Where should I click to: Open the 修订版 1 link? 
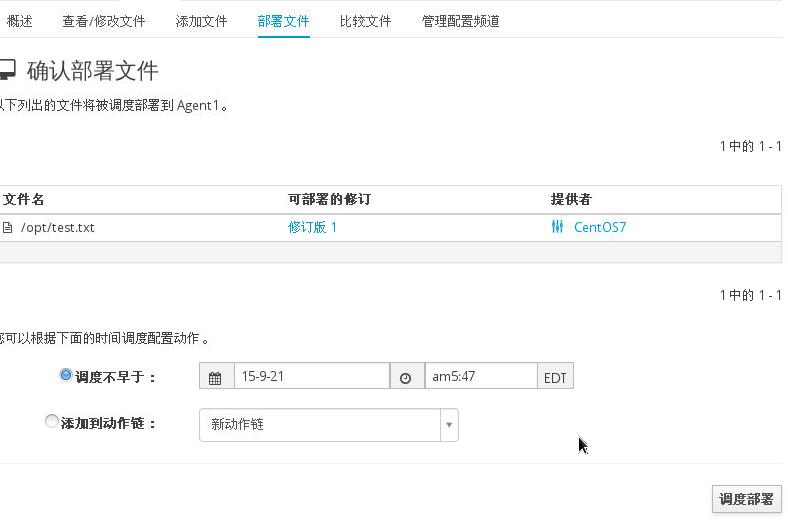pyautogui.click(x=312, y=227)
